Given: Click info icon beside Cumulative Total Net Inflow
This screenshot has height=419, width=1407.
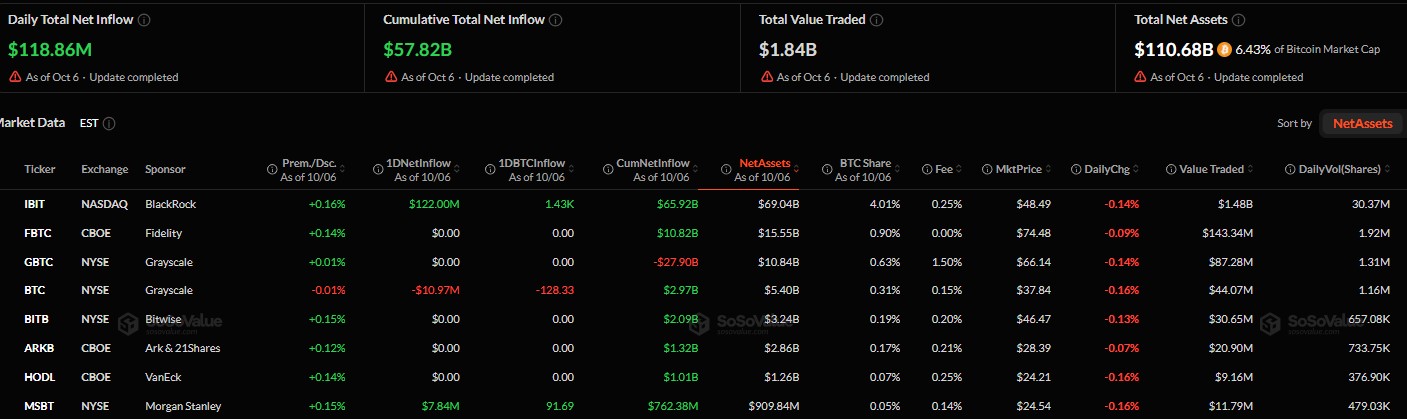Looking at the screenshot, I should (555, 20).
